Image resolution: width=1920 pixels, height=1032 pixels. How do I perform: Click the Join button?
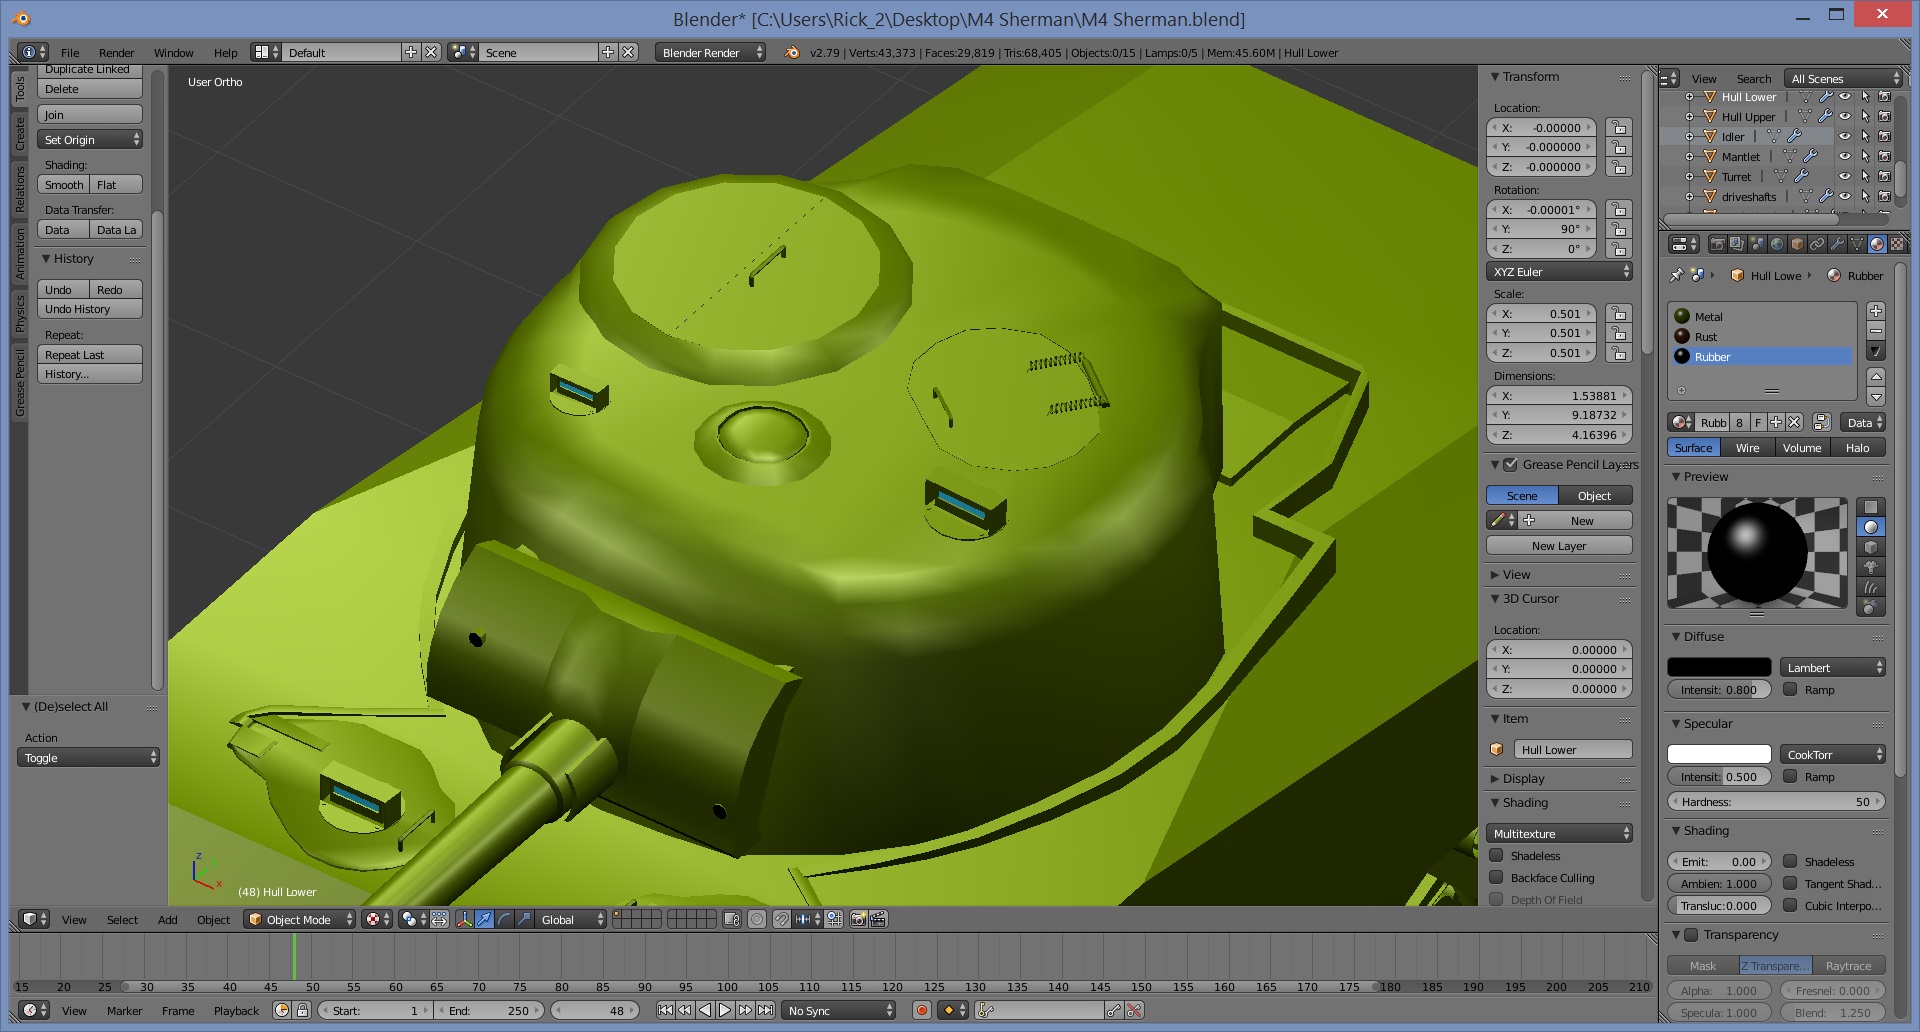pyautogui.click(x=90, y=114)
